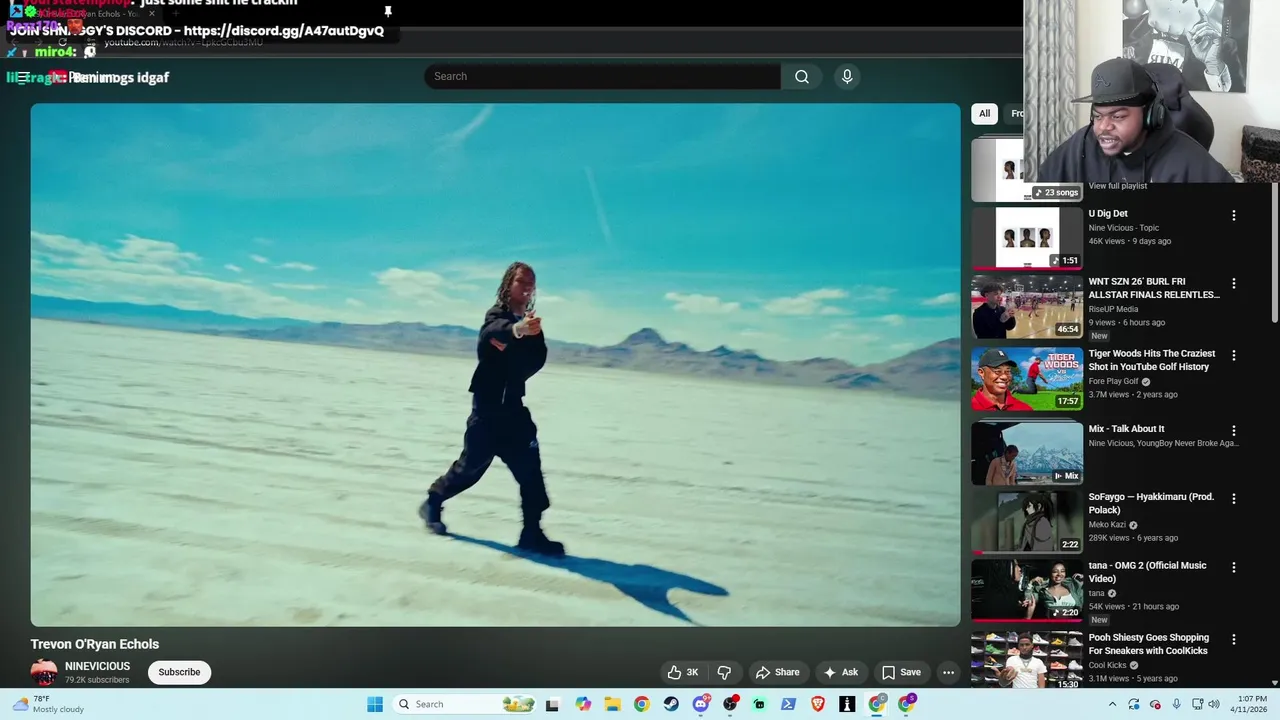
Task: Click the YouTube search magnifier button
Action: tap(802, 77)
